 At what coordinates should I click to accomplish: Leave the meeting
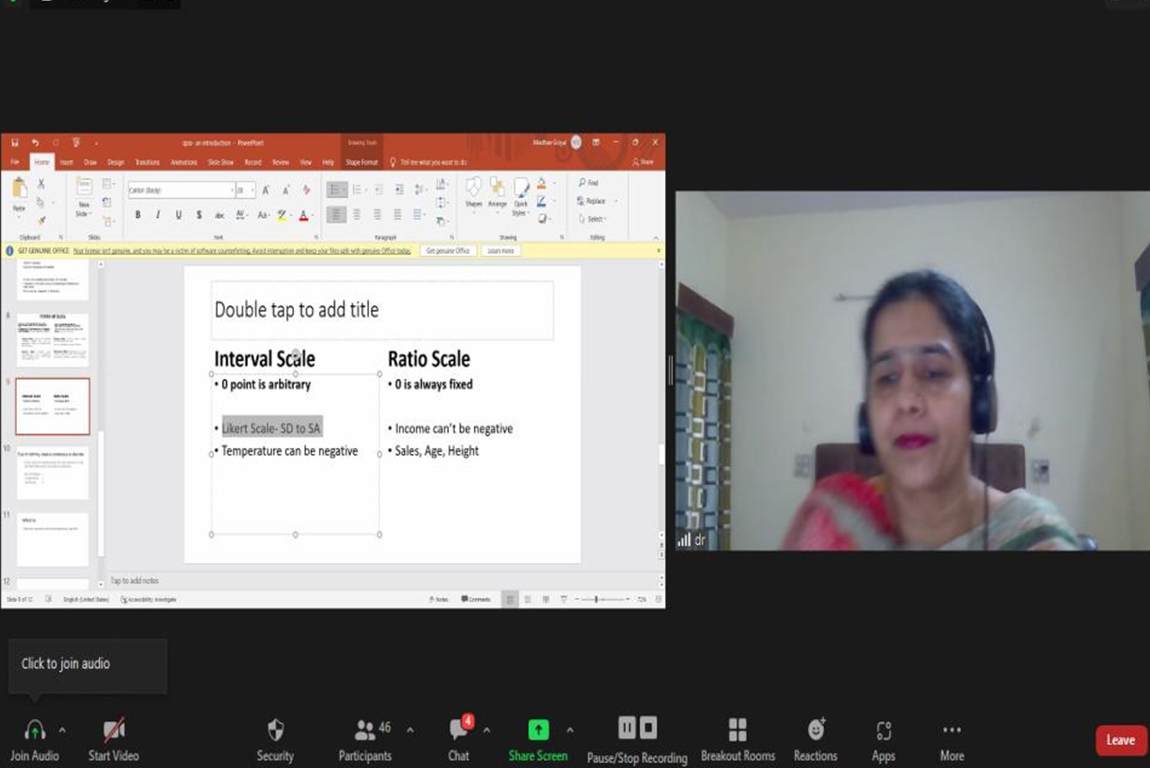pyautogui.click(x=1120, y=740)
